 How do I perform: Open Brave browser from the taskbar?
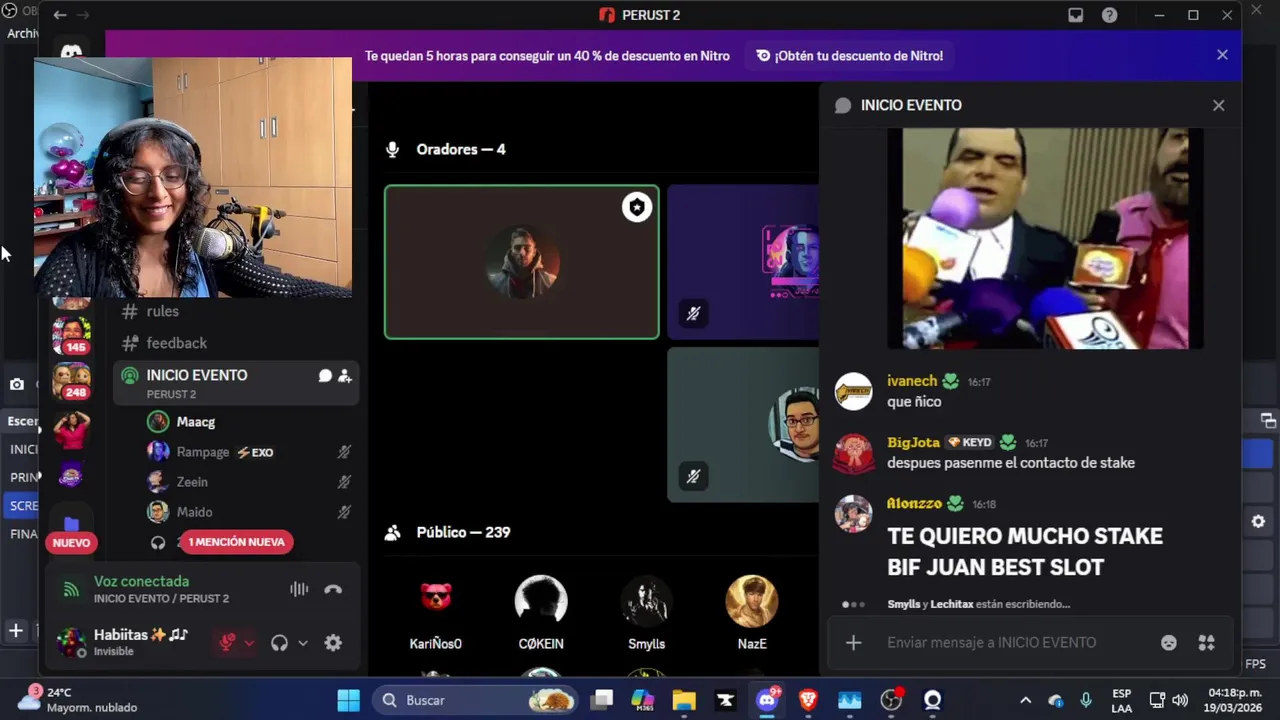click(x=808, y=700)
